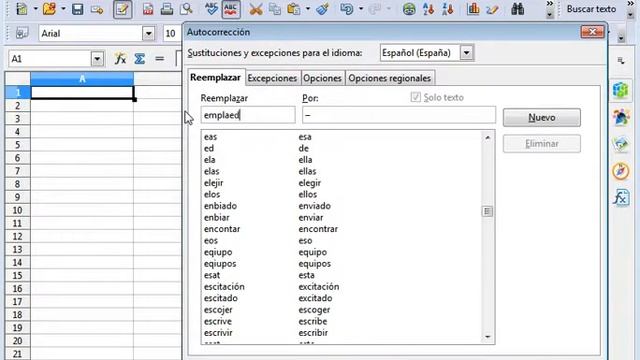This screenshot has height=360, width=640.
Task: Toggle the drawing functions pencil icon
Action: (492, 9)
